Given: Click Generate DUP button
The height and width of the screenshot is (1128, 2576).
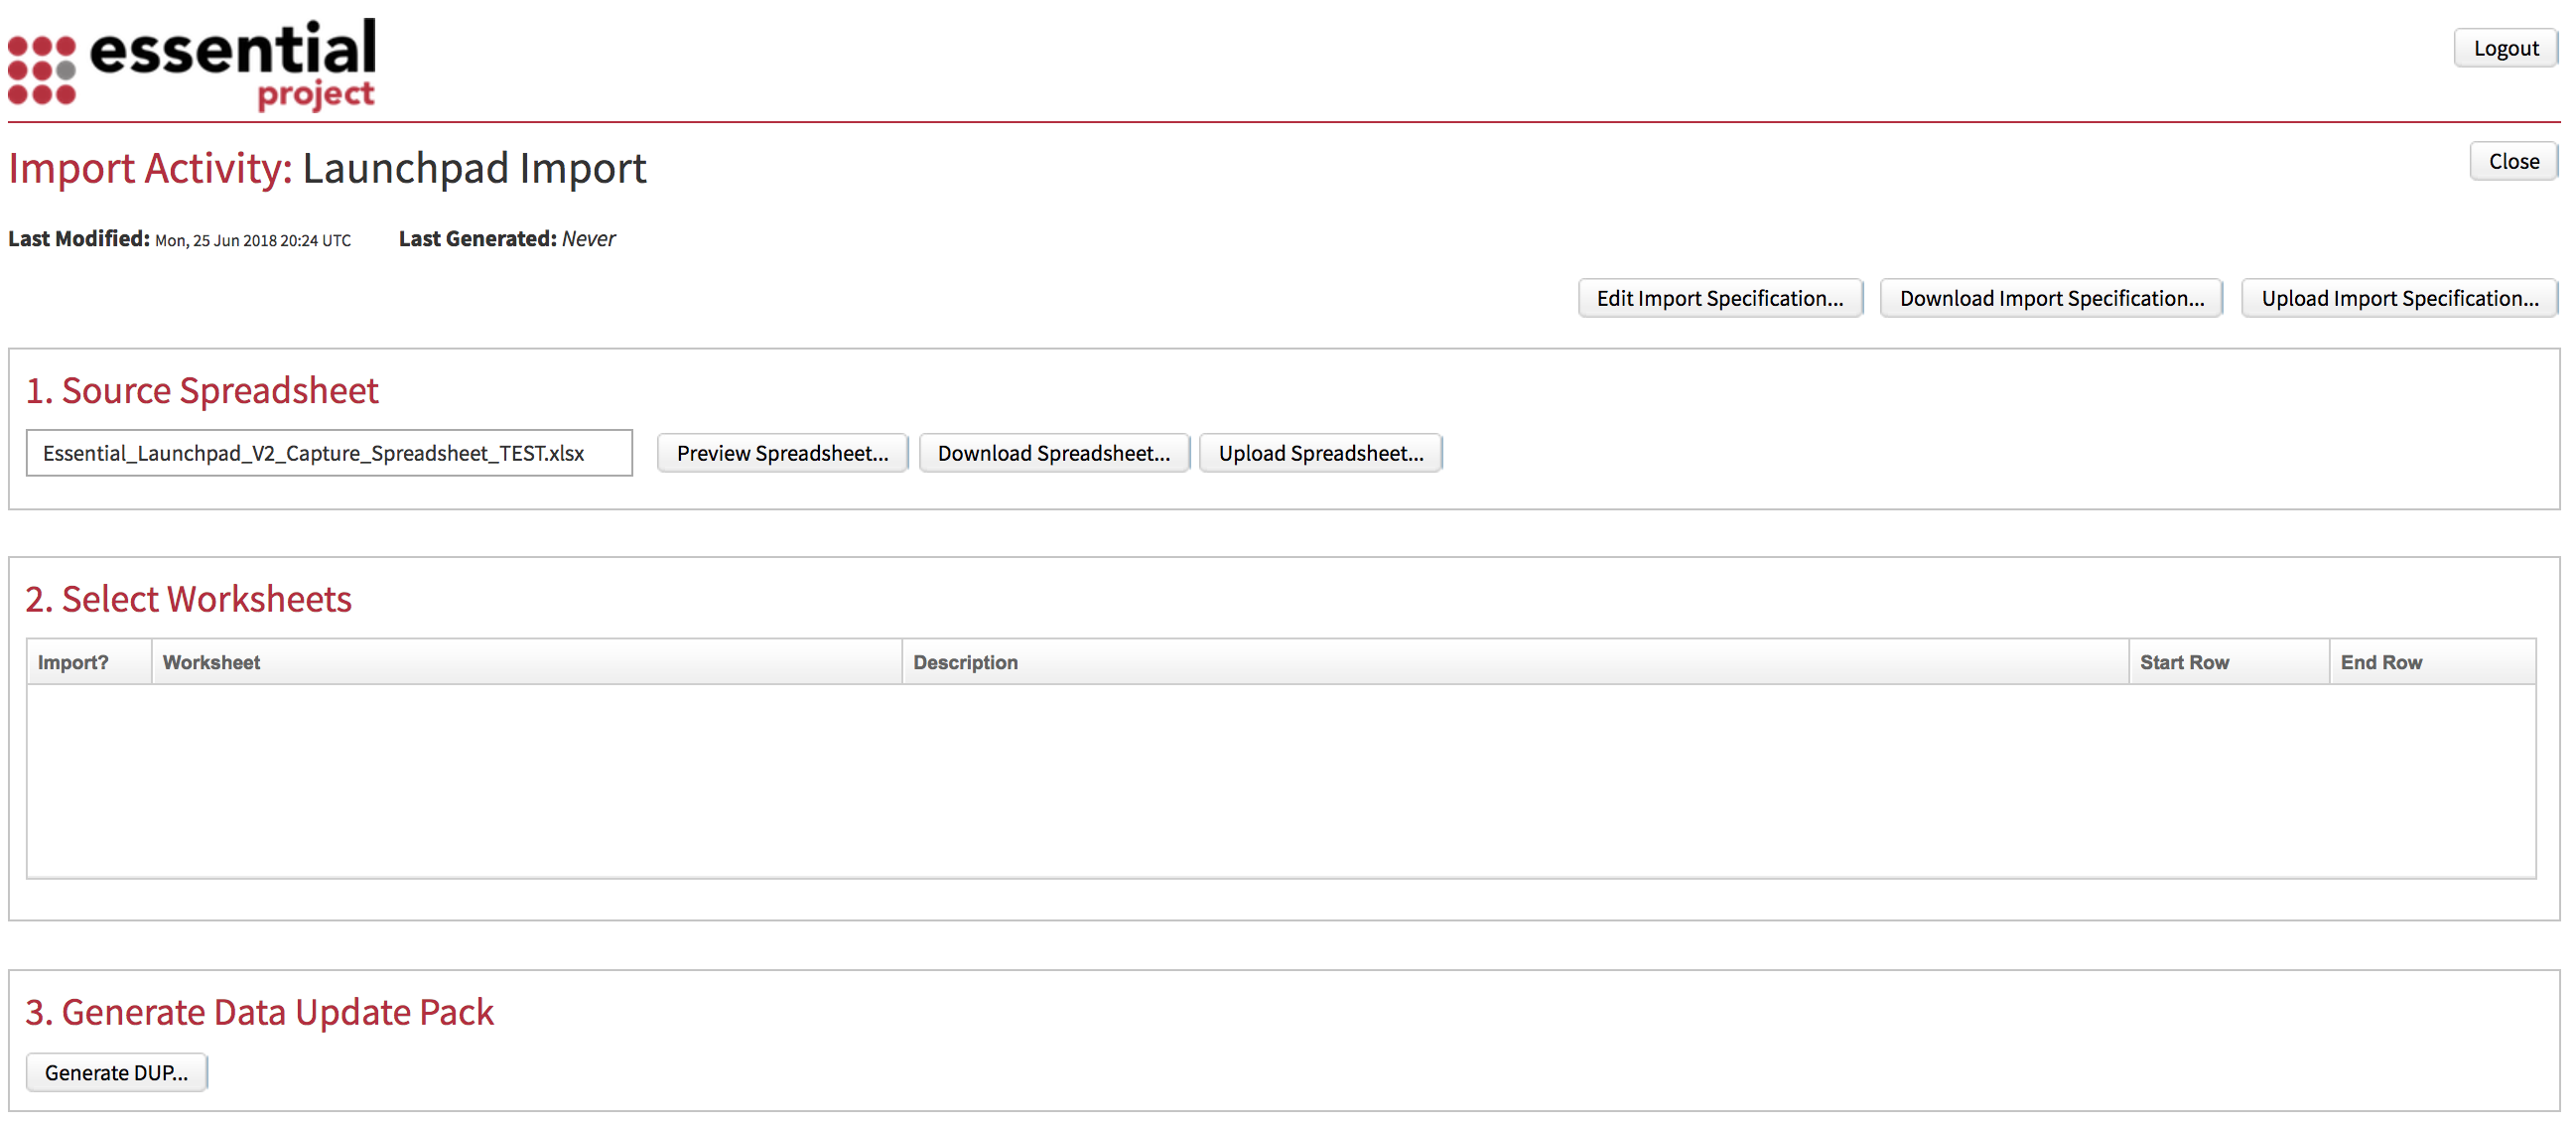Looking at the screenshot, I should click(x=116, y=1072).
